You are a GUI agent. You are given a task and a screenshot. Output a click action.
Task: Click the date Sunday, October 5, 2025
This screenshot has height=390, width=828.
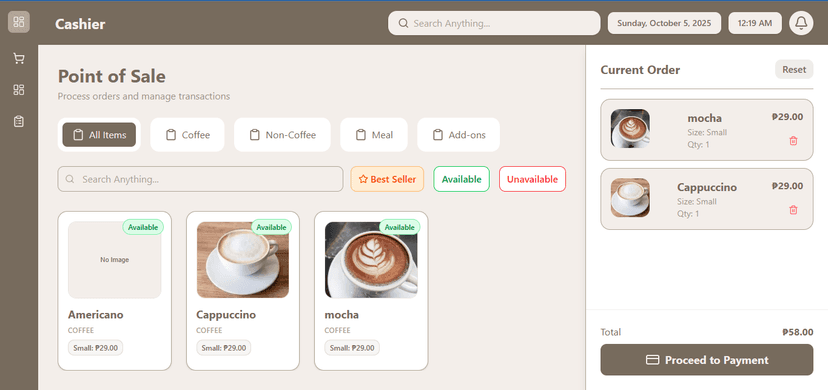point(664,23)
